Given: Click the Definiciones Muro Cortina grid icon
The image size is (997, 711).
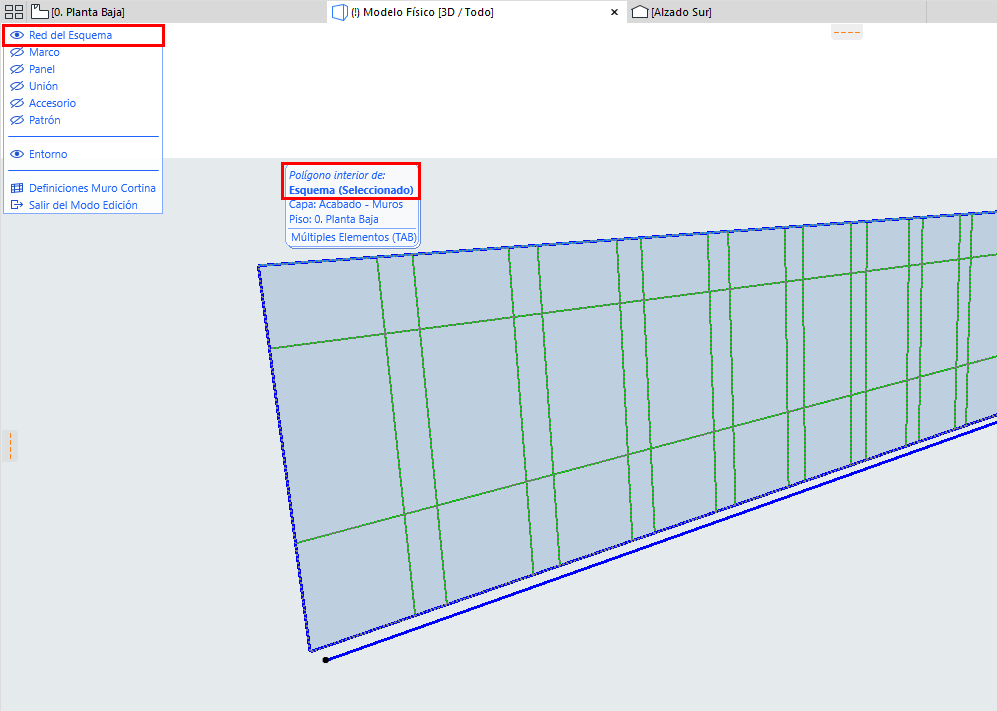Looking at the screenshot, I should (17, 188).
